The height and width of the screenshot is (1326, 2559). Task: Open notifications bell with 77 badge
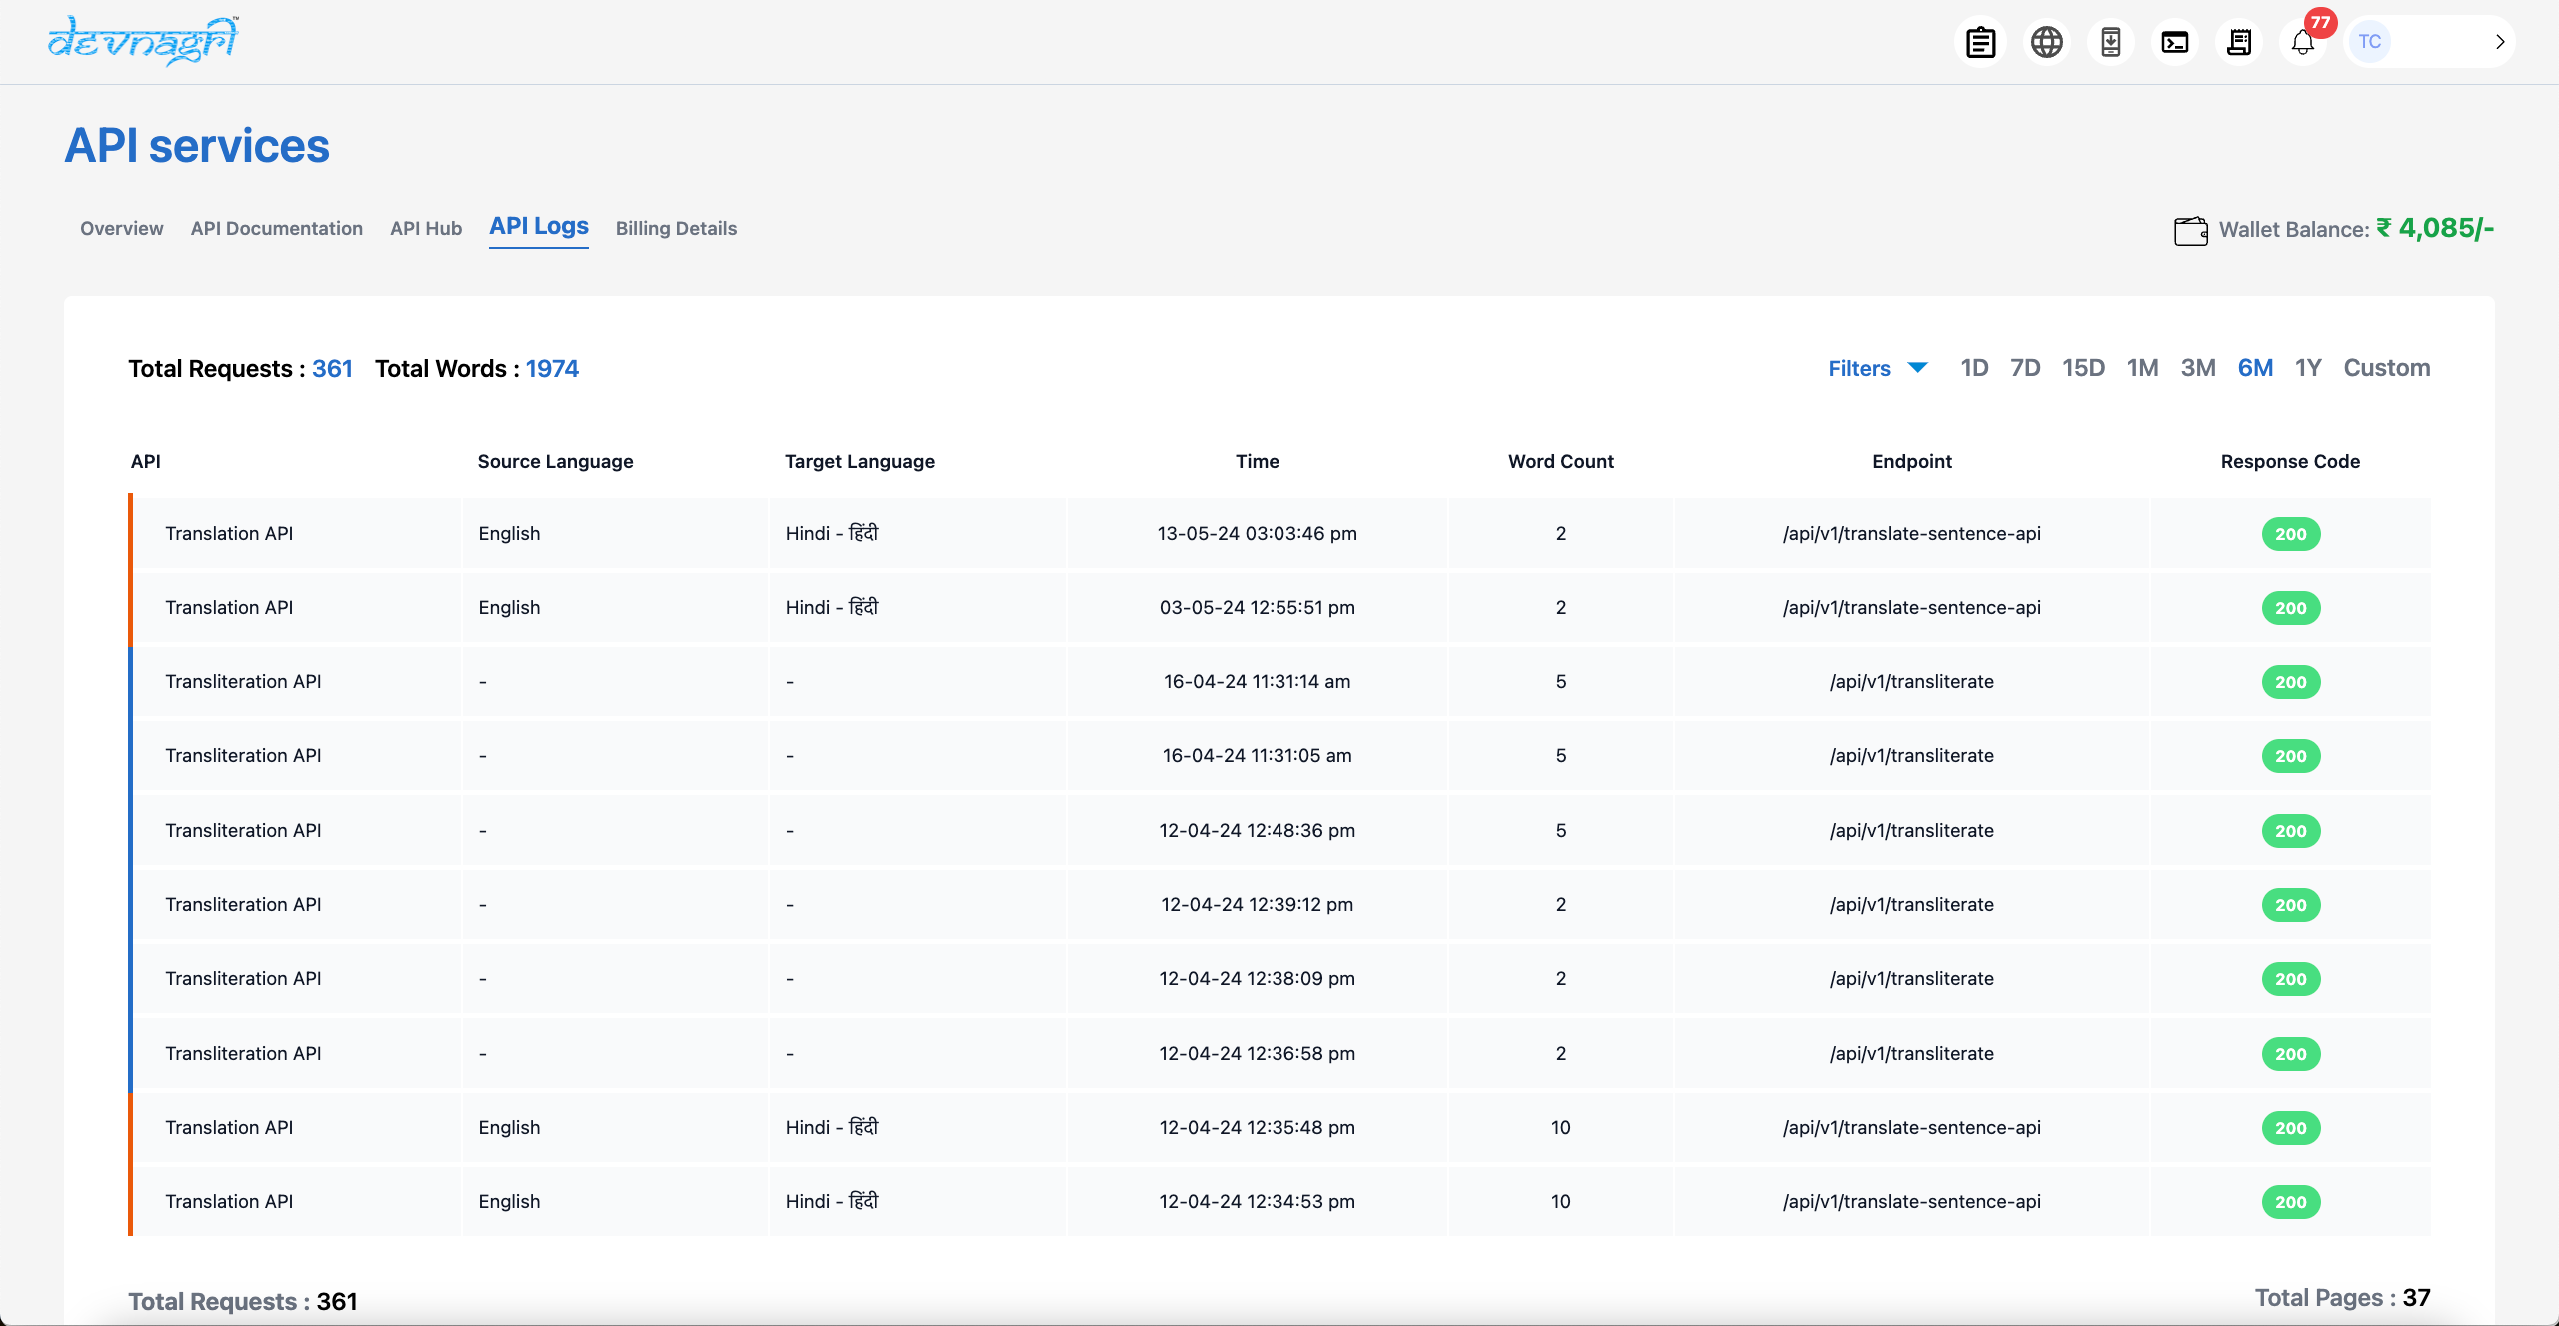(x=2303, y=42)
